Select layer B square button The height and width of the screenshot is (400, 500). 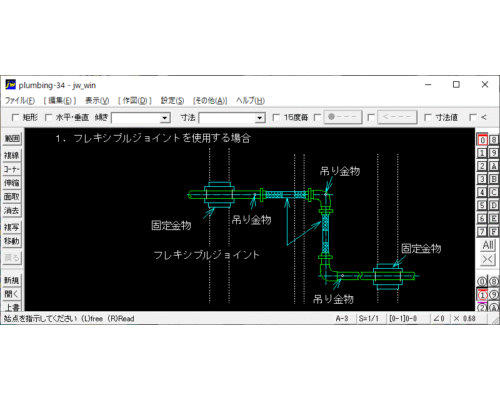494,179
